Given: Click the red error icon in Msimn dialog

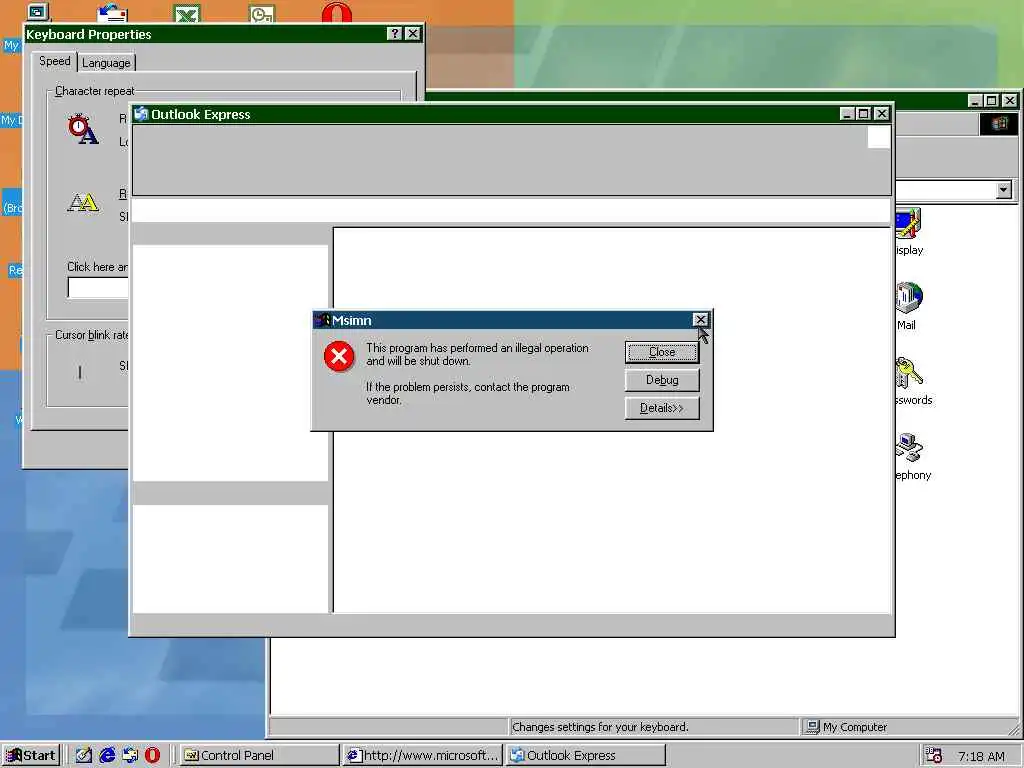Looking at the screenshot, I should click(x=339, y=356).
